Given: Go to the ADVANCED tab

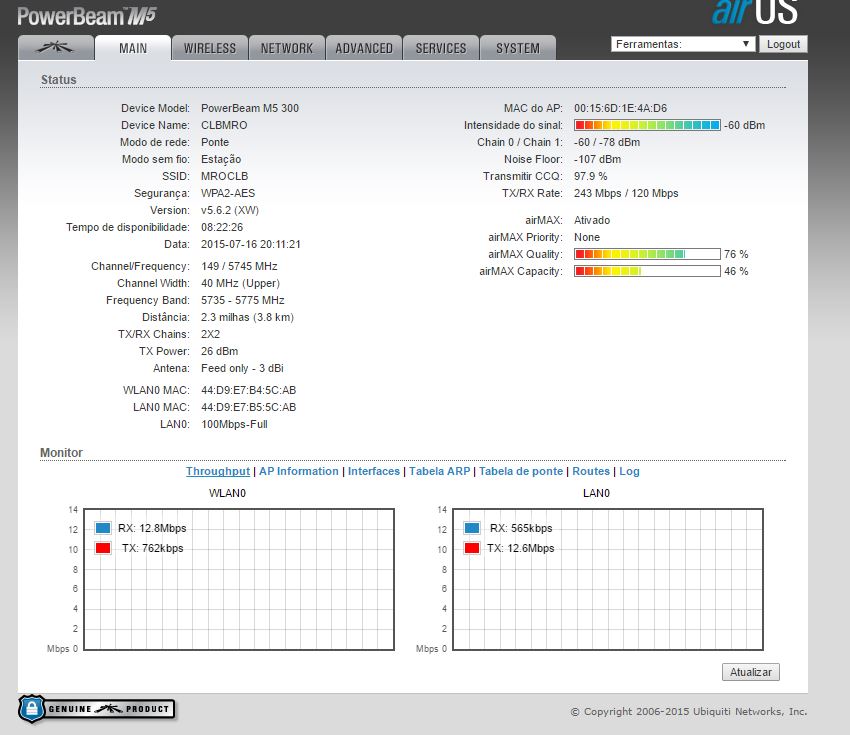Looking at the screenshot, I should coord(364,48).
